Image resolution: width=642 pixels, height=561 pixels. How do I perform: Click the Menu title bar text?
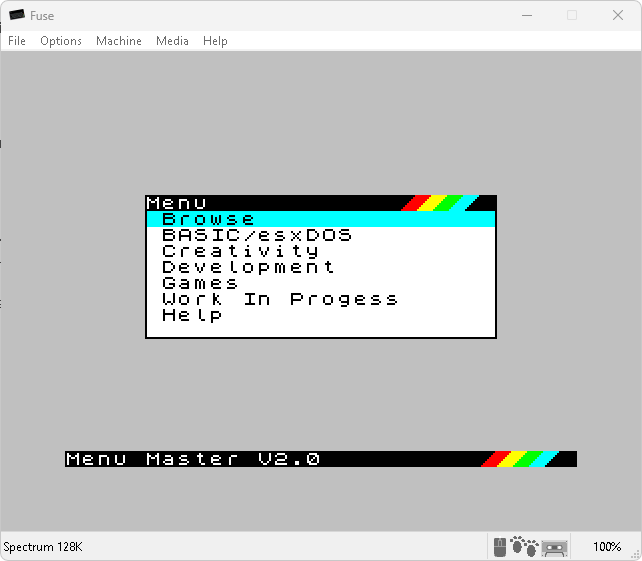click(x=177, y=203)
